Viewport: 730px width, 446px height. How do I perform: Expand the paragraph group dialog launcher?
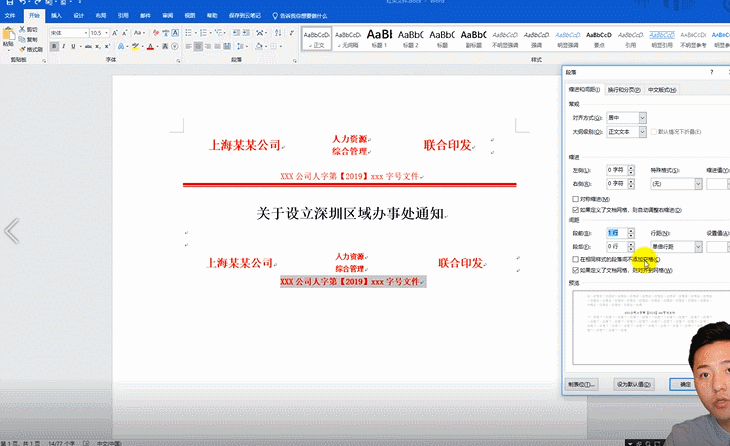click(x=294, y=61)
